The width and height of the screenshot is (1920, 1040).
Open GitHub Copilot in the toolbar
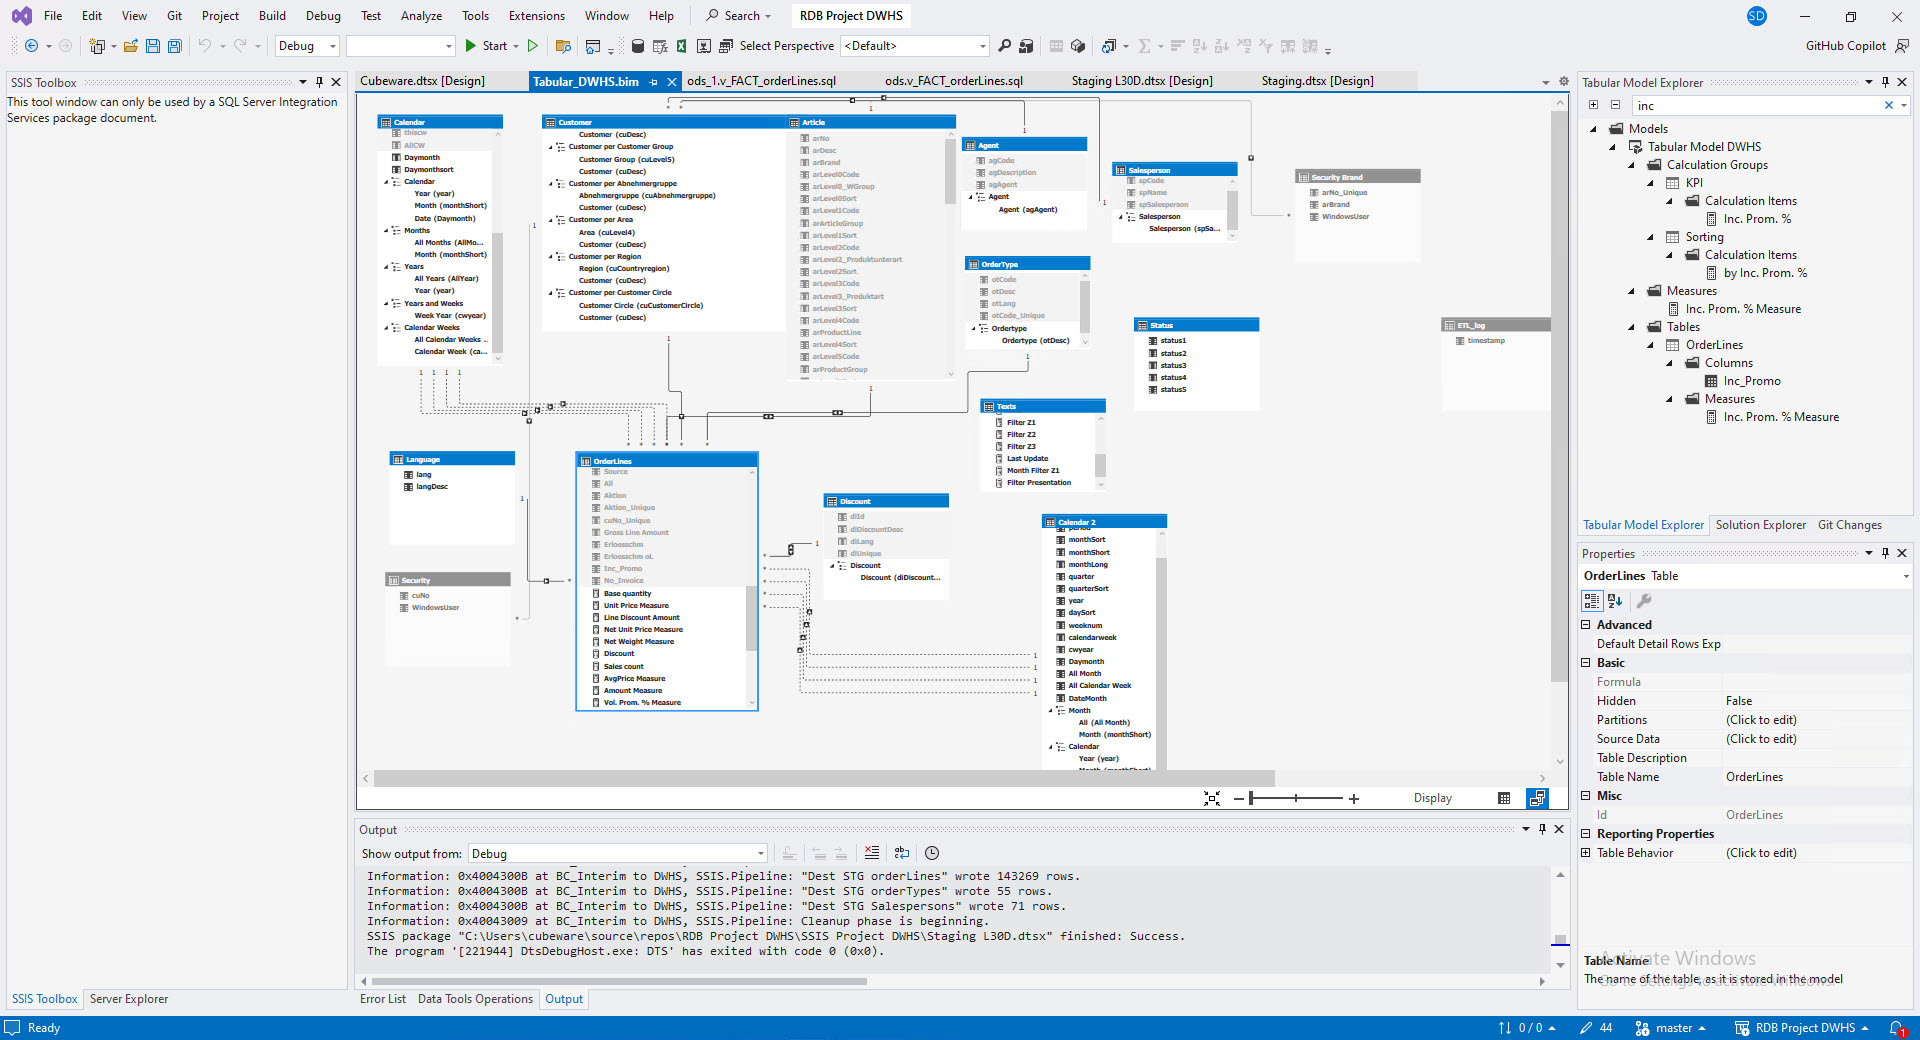tap(1845, 46)
